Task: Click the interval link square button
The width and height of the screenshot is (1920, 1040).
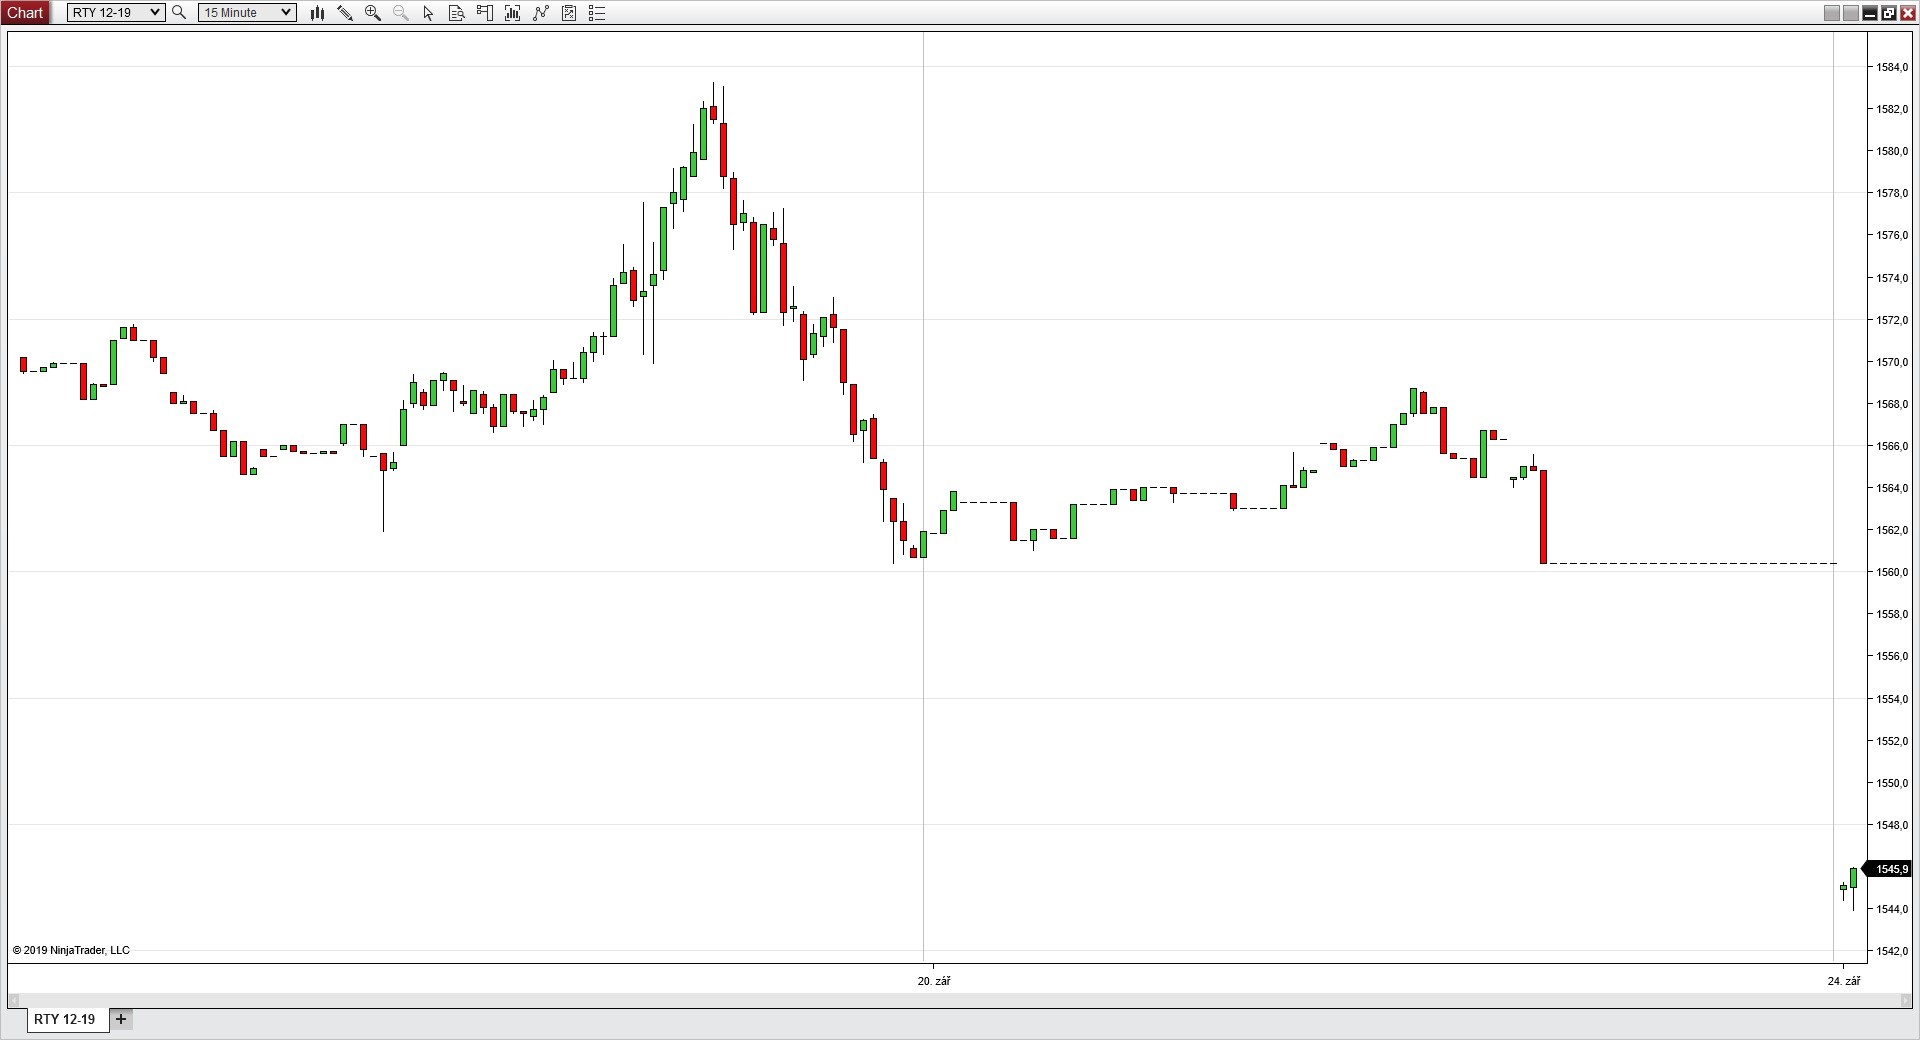Action: tap(1851, 13)
